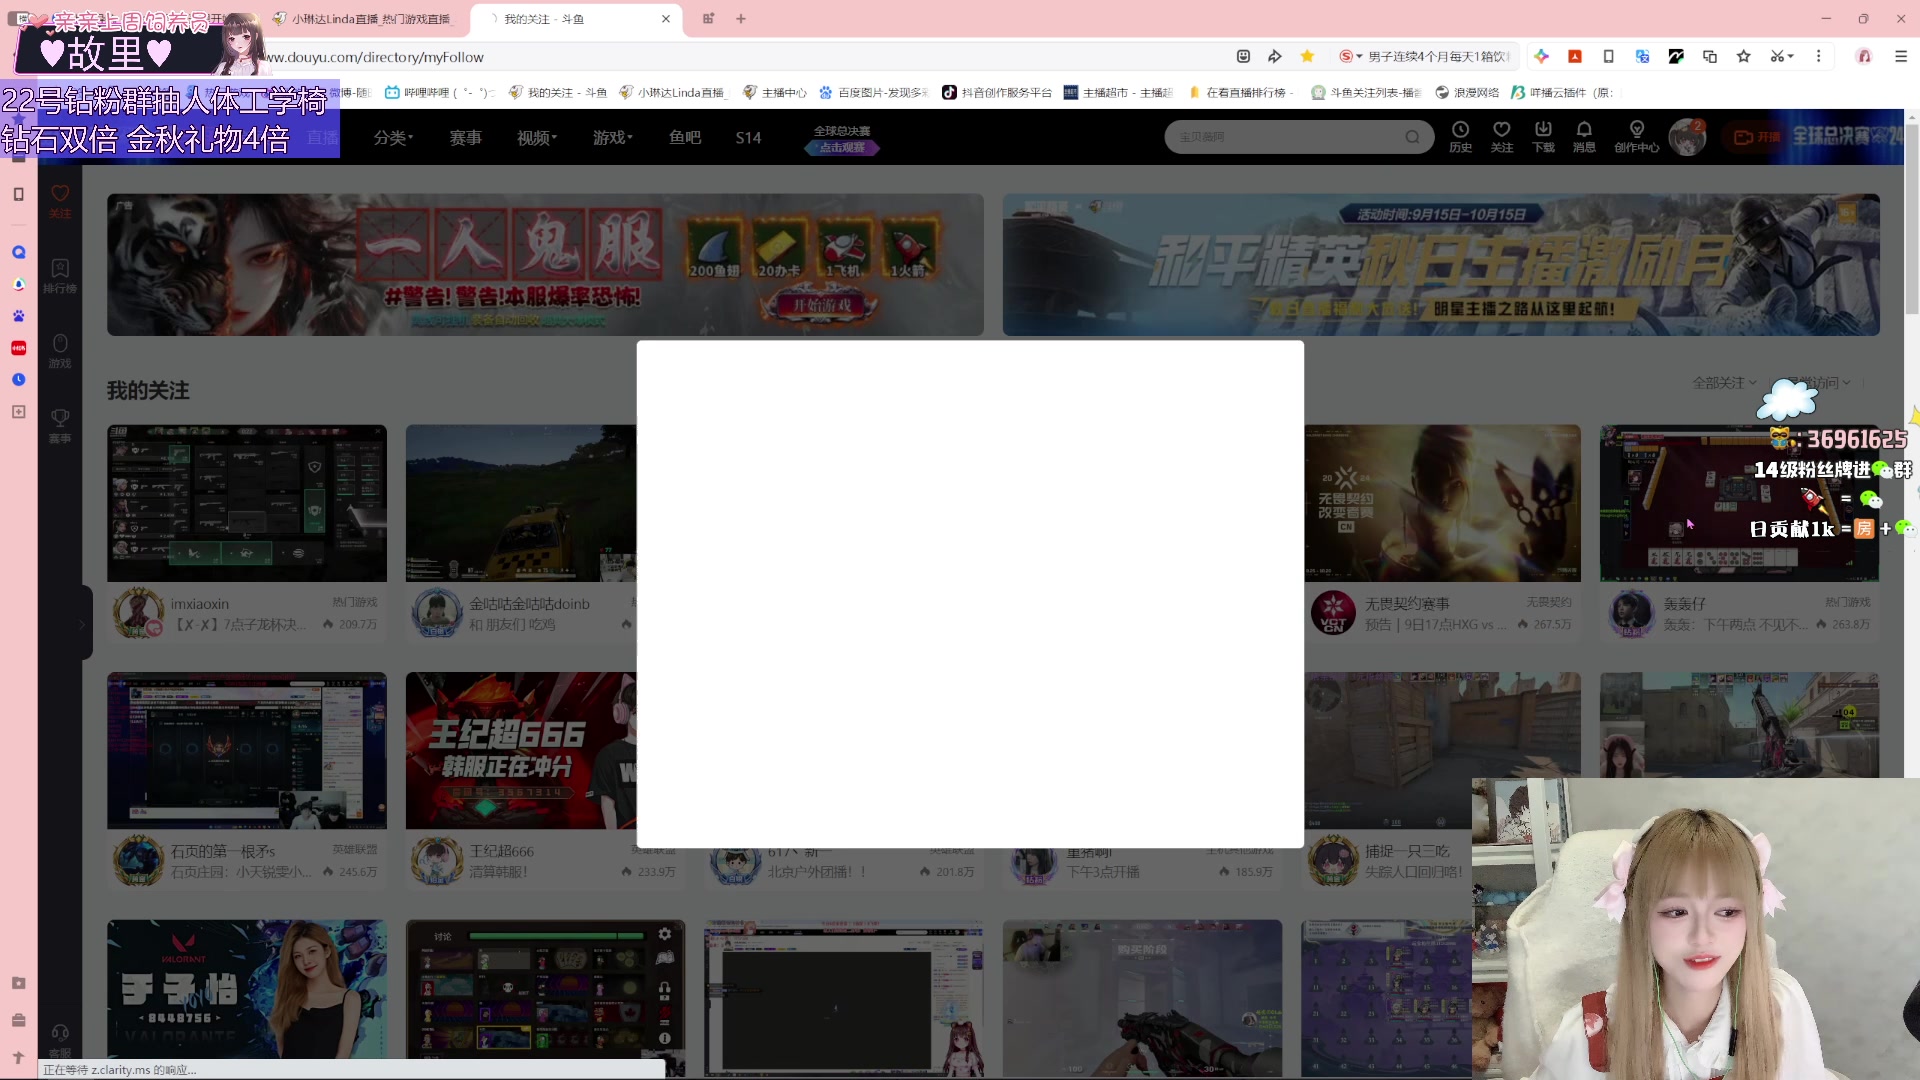This screenshot has height=1080, width=1920.
Task: Open 创作中心 lightbulb icon
Action: [x=1636, y=136]
